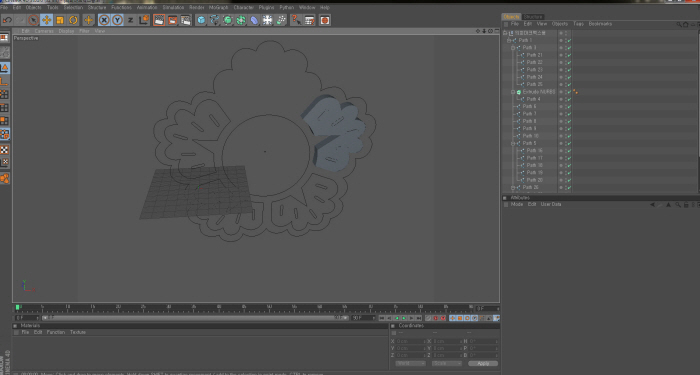Toggle green checkmark for Extrude NURBS

coord(569,92)
